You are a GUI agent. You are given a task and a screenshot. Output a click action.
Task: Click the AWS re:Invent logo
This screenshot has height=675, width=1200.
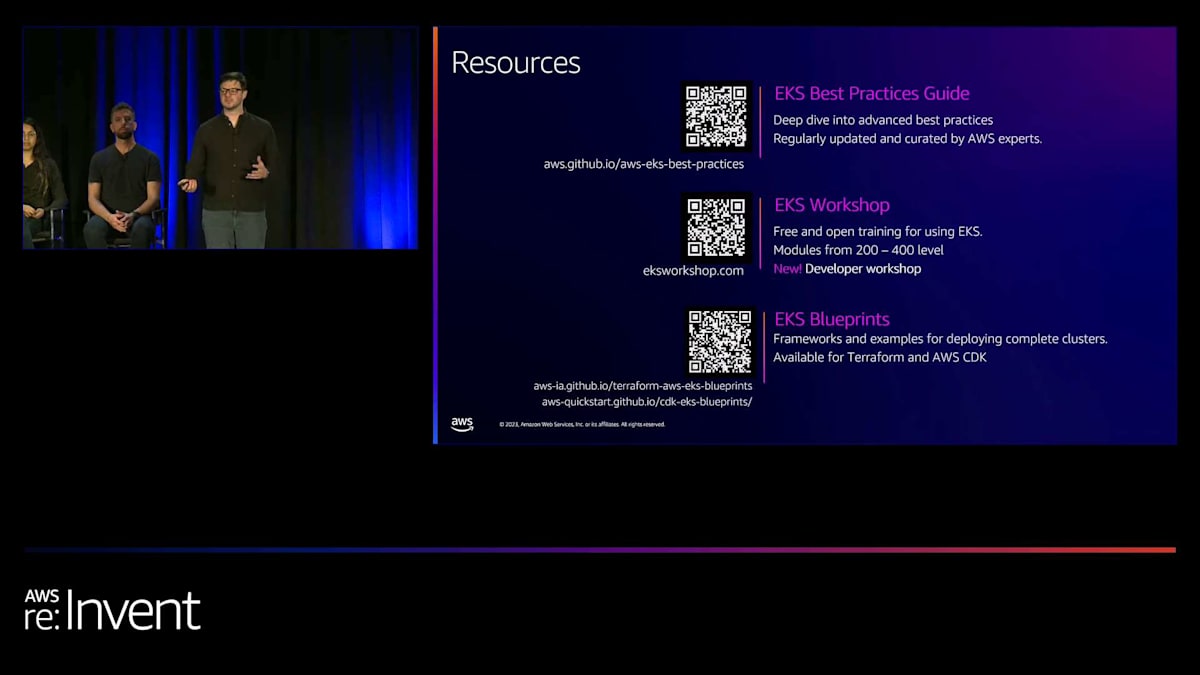click(112, 609)
